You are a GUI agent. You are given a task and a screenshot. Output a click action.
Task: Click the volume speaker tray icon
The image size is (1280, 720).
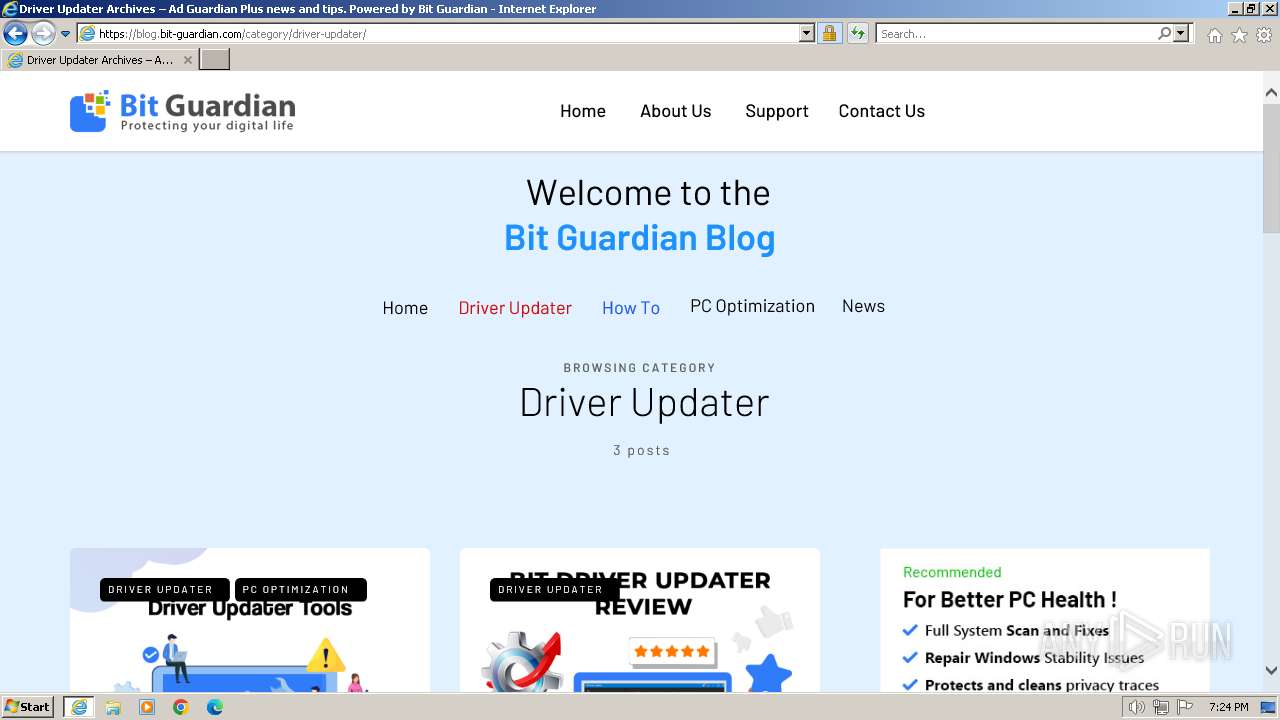(1137, 707)
